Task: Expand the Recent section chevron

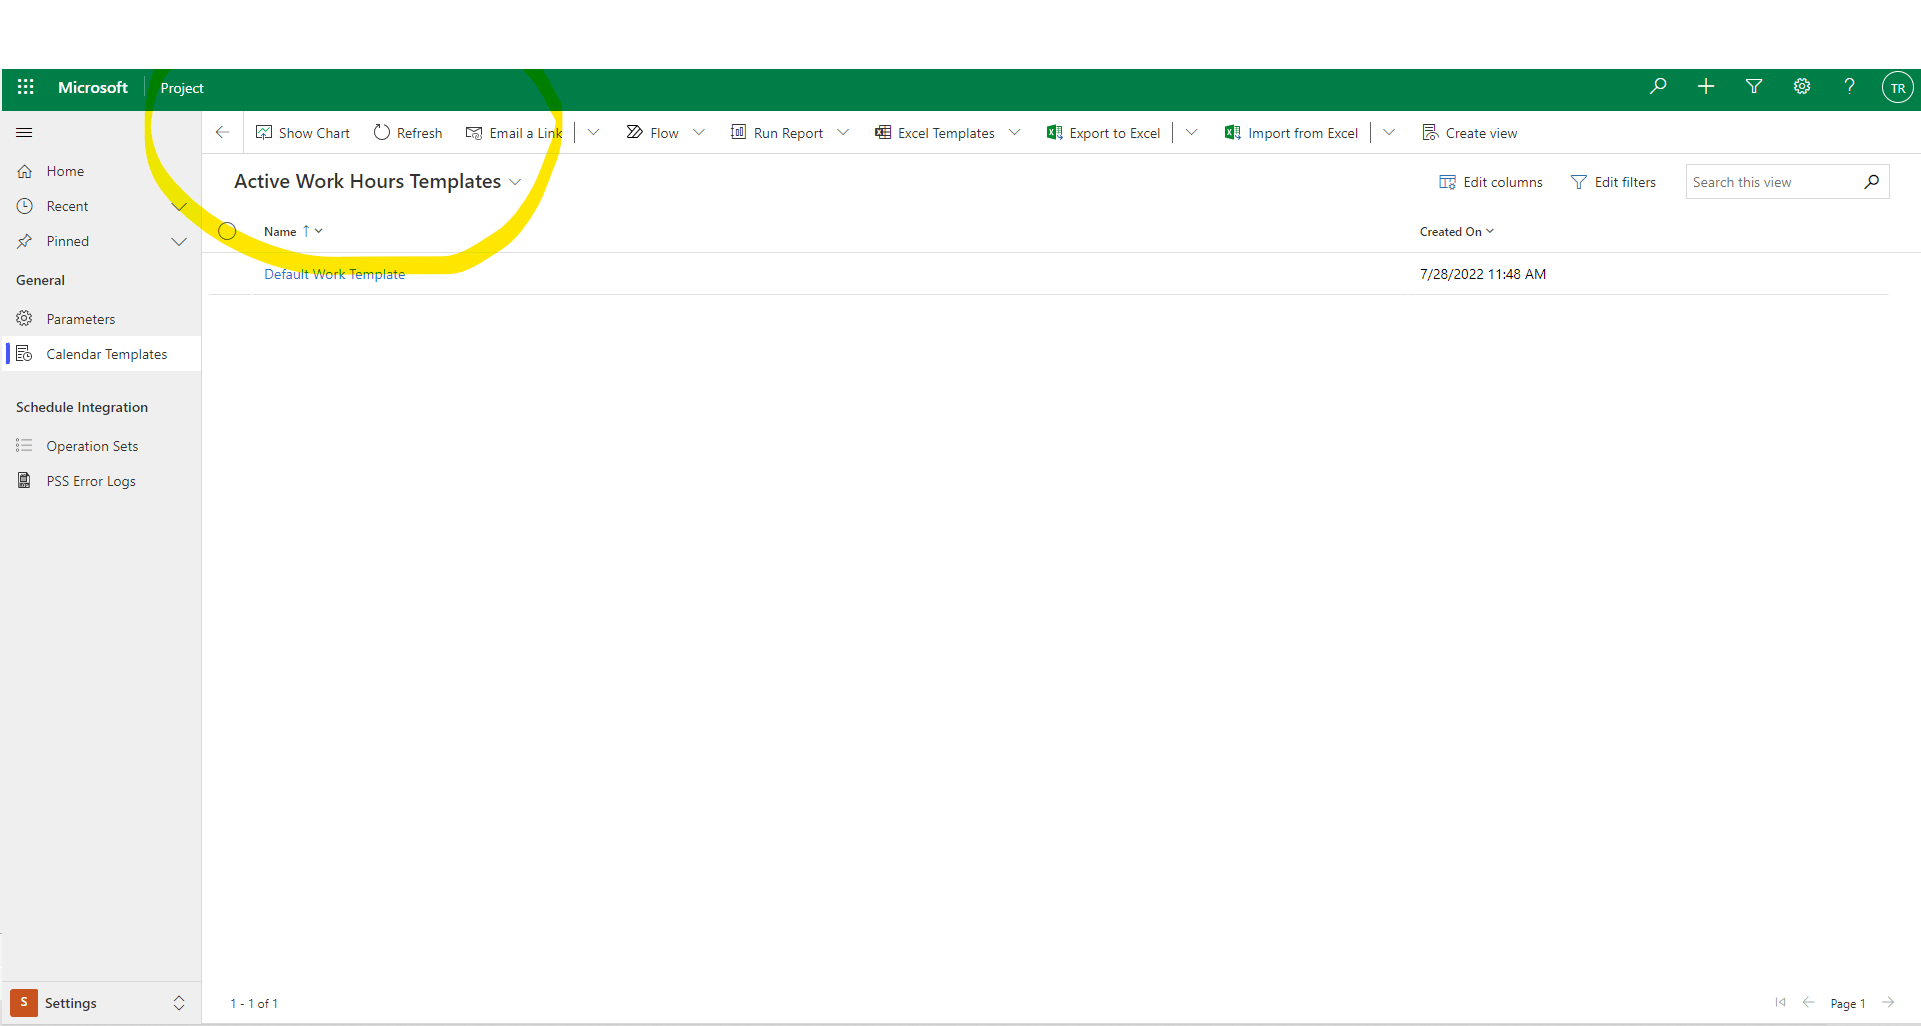Action: 179,206
